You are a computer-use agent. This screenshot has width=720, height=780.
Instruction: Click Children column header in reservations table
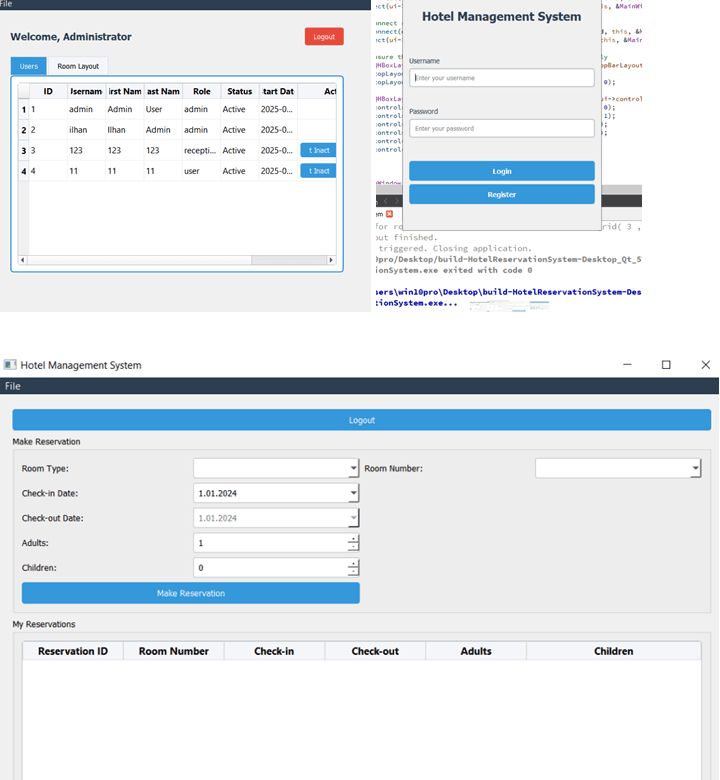click(x=614, y=651)
